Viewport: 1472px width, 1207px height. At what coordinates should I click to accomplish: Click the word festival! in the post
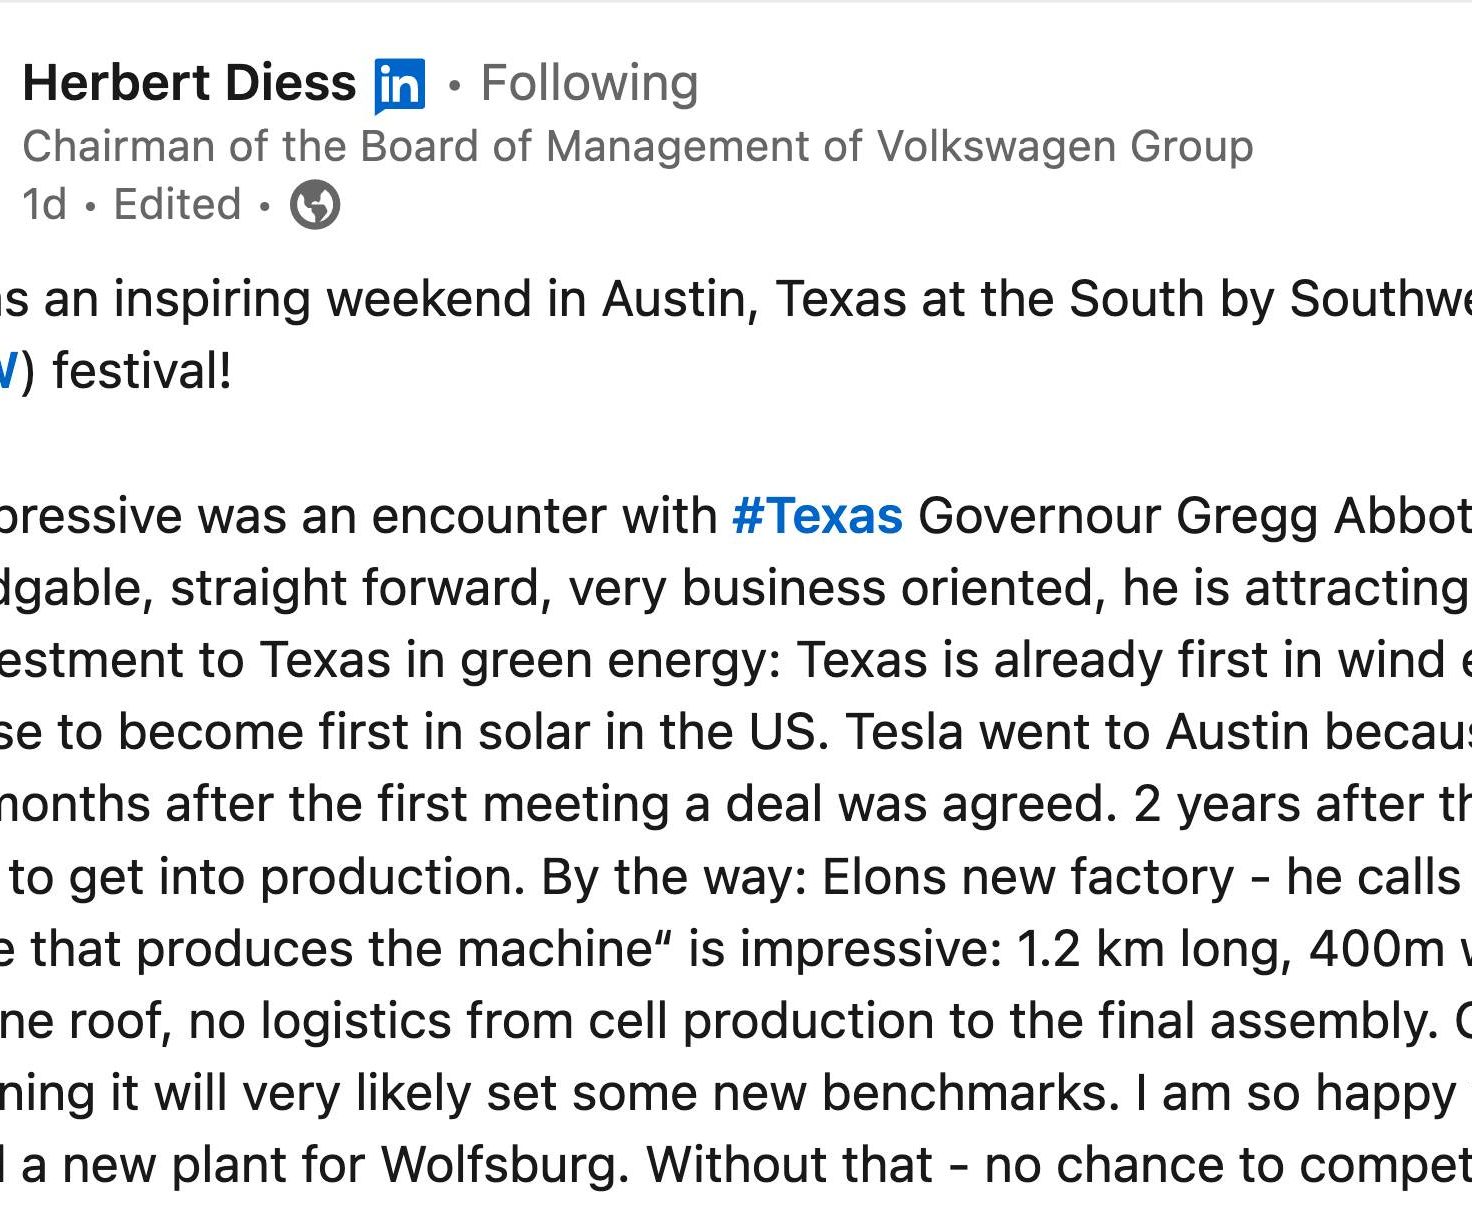[142, 371]
